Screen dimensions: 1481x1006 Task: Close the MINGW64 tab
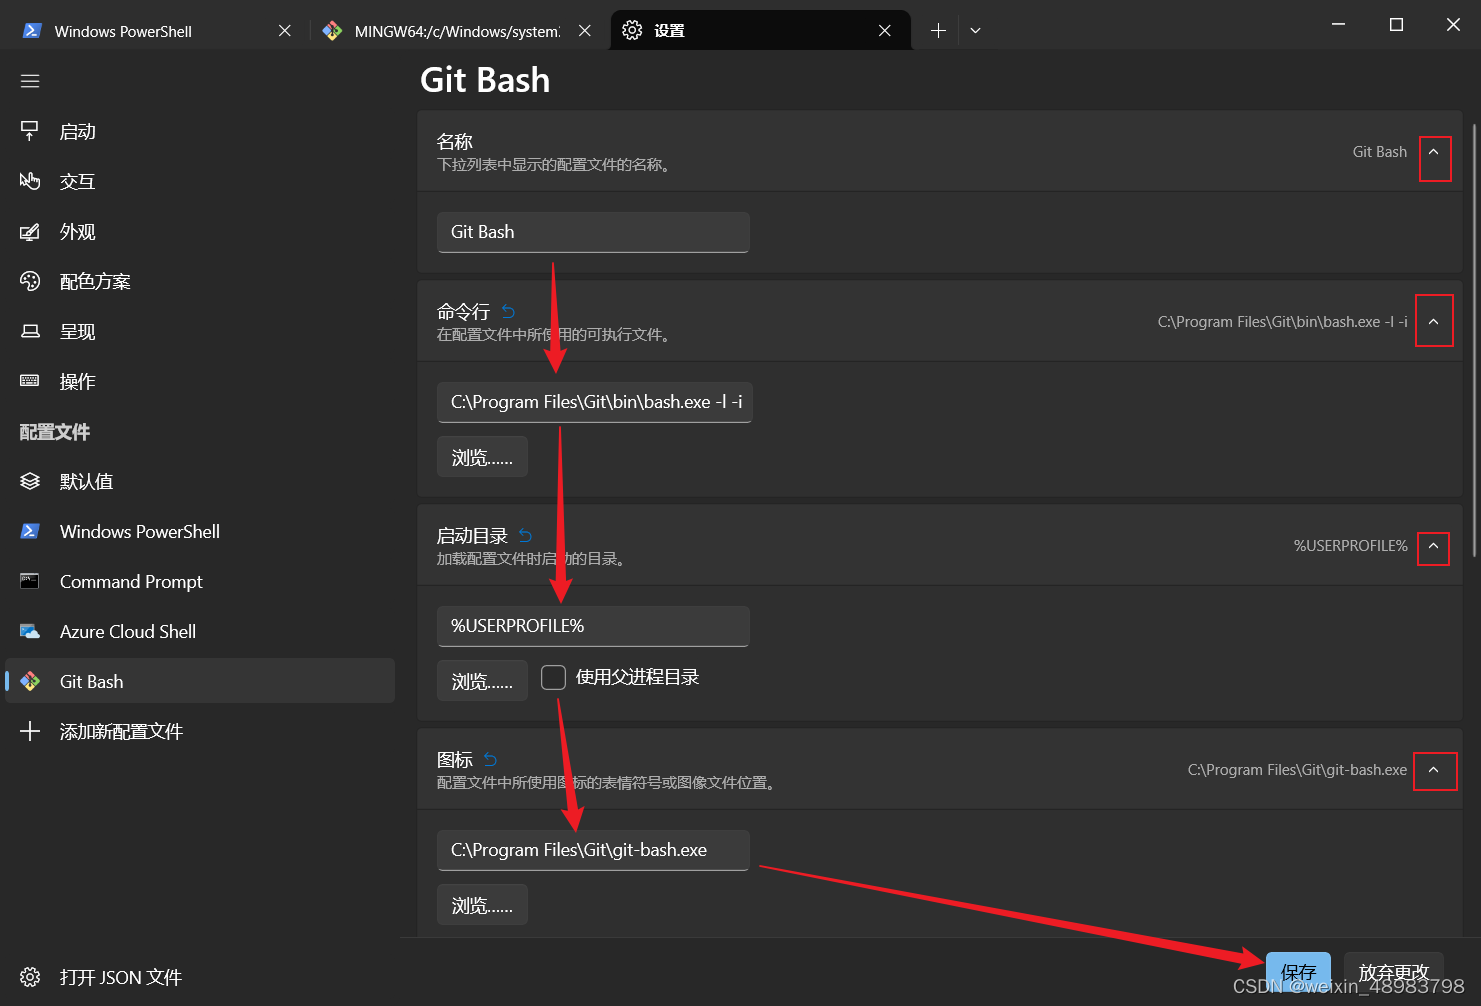pos(585,31)
